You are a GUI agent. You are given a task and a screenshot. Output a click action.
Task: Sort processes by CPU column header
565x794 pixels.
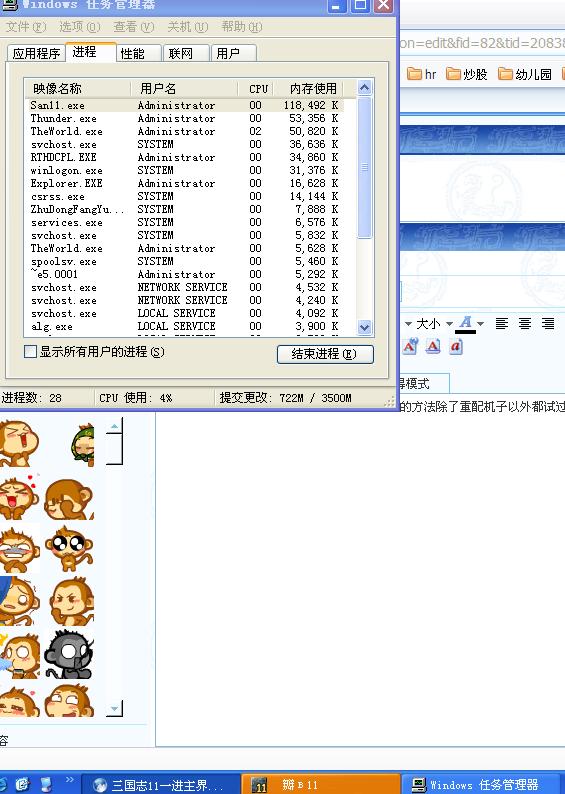tap(258, 89)
